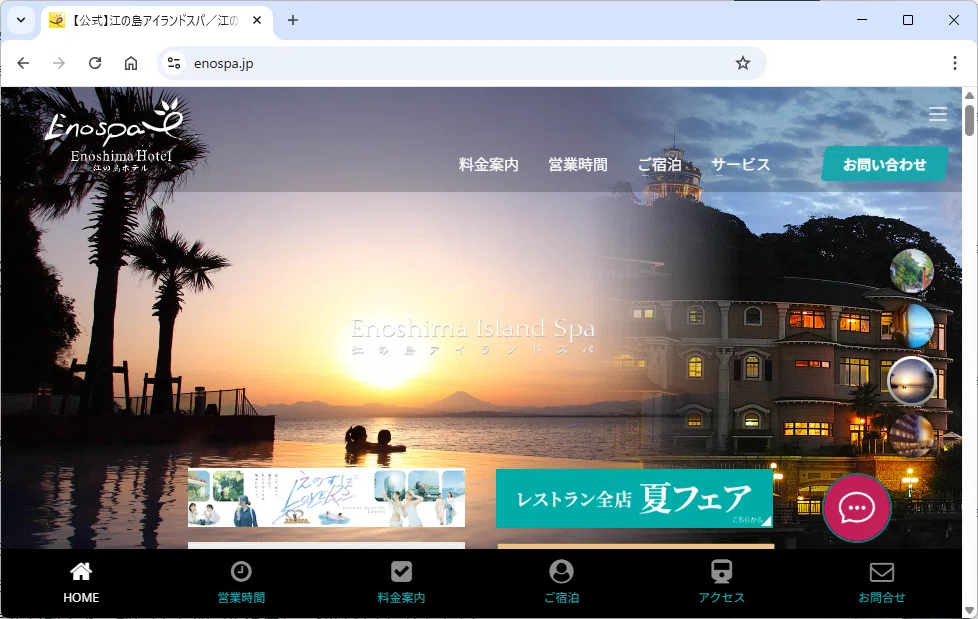Click the Enospa Enoshima Hotel logo
The height and width of the screenshot is (619, 978).
pos(114,135)
